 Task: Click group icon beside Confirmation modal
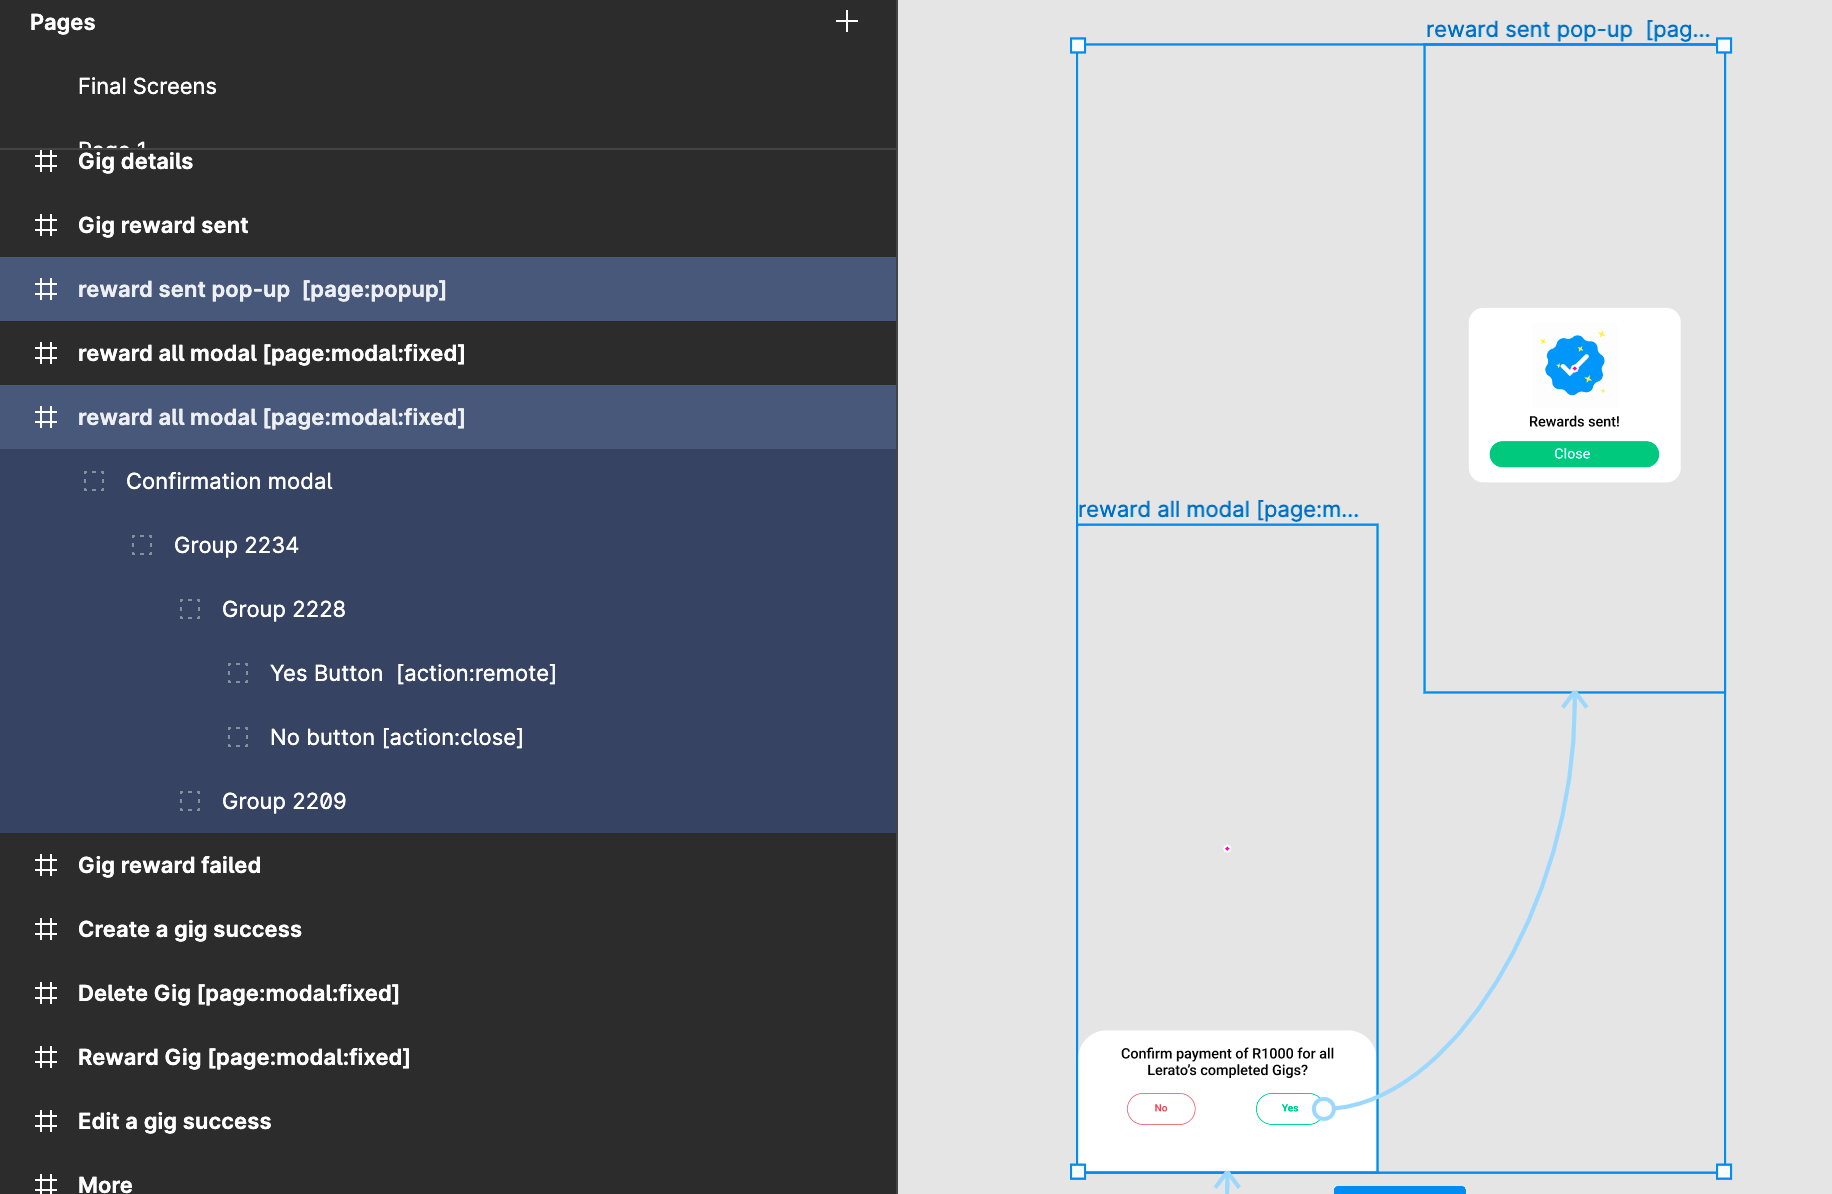click(x=94, y=481)
